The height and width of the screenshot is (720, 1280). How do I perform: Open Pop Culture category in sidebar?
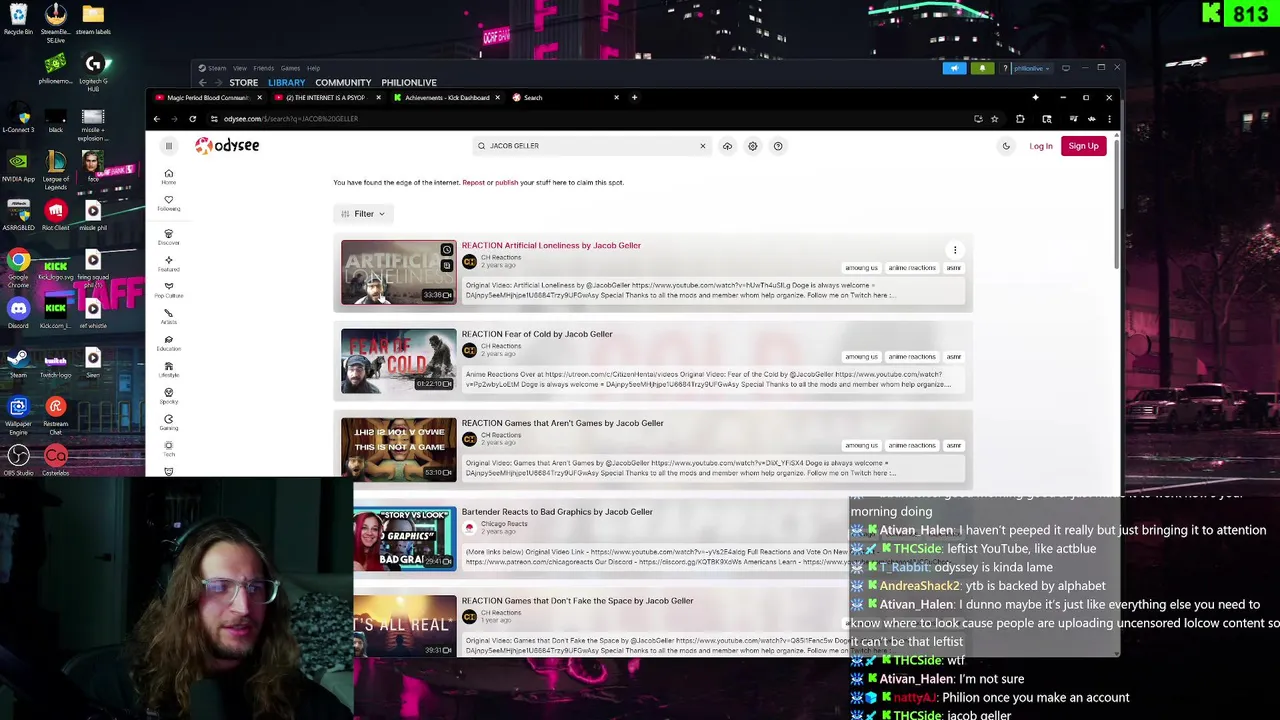[x=168, y=290]
